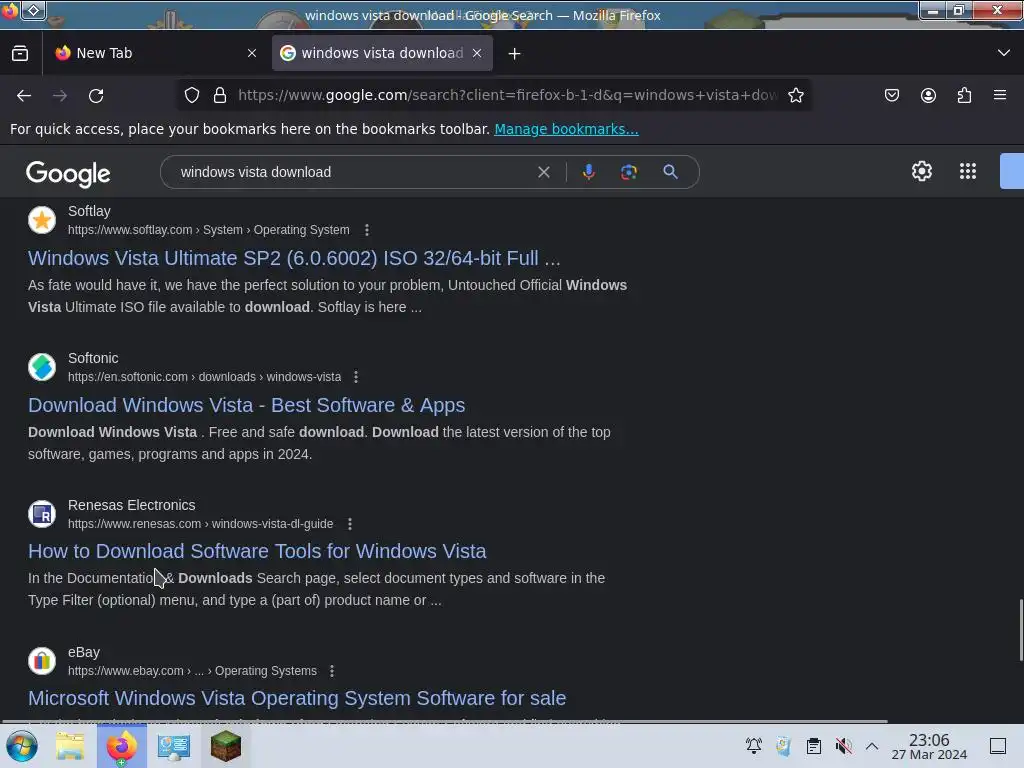Start voice search with the microphone icon
1024x768 pixels.
588,172
